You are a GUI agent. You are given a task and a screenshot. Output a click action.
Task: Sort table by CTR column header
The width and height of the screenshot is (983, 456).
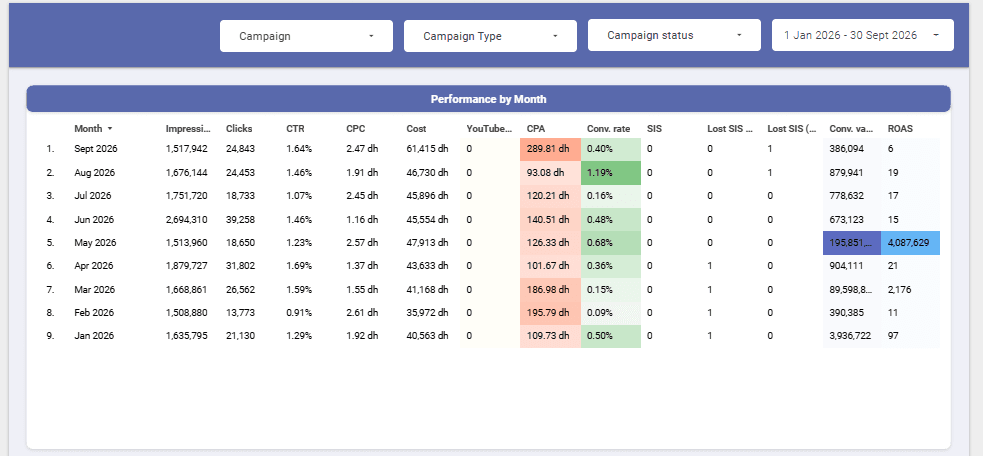pos(295,129)
